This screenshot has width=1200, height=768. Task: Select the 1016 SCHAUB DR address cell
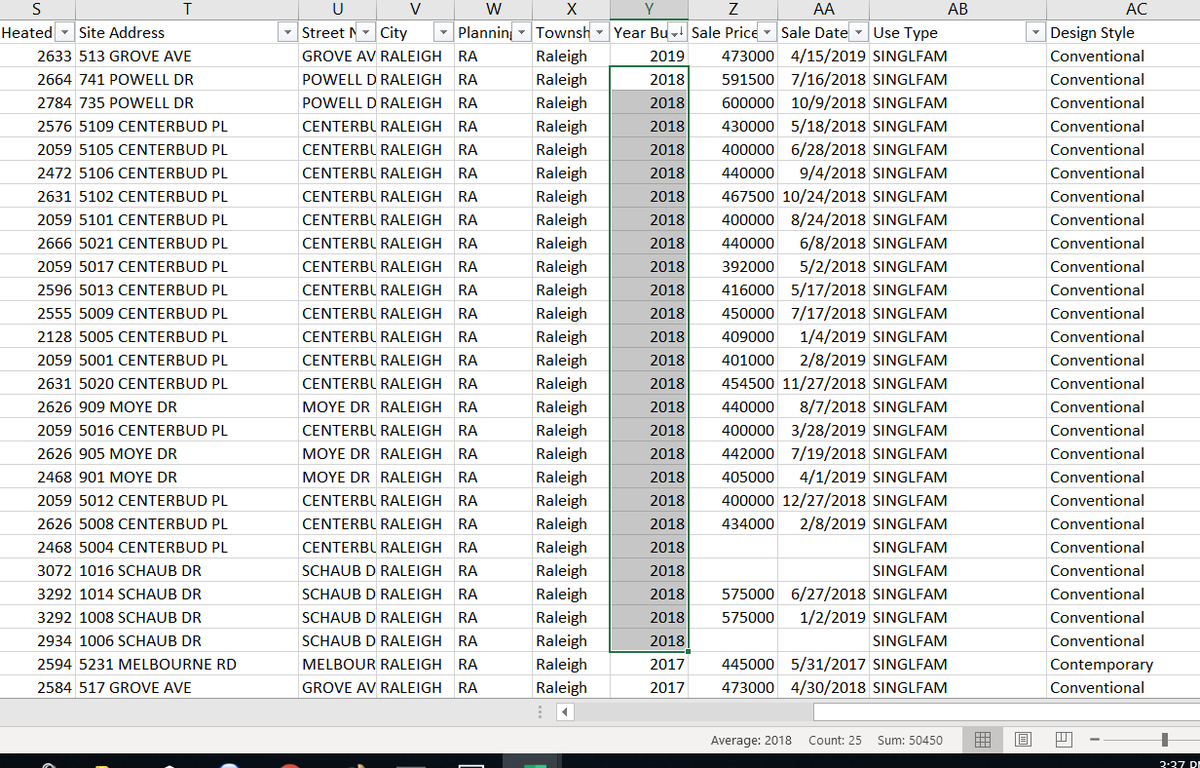[187, 570]
